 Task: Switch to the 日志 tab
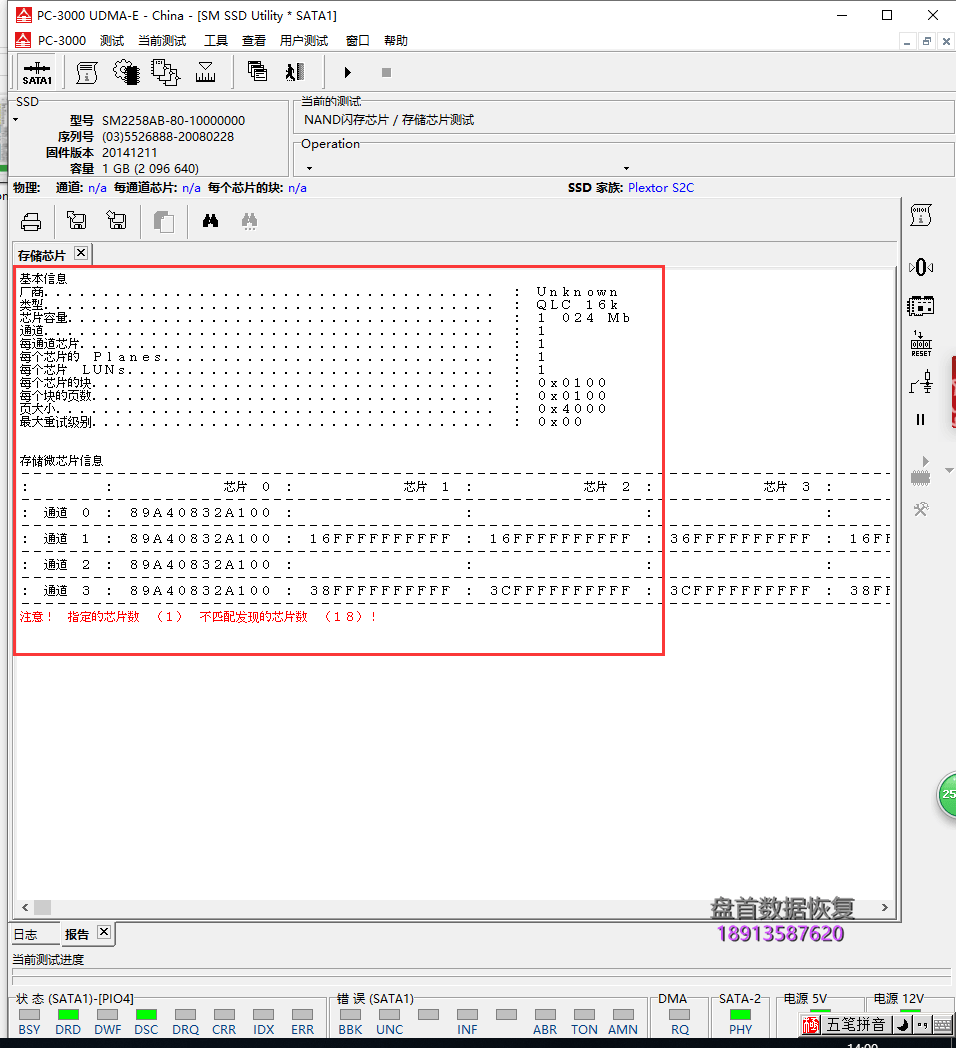pos(25,934)
